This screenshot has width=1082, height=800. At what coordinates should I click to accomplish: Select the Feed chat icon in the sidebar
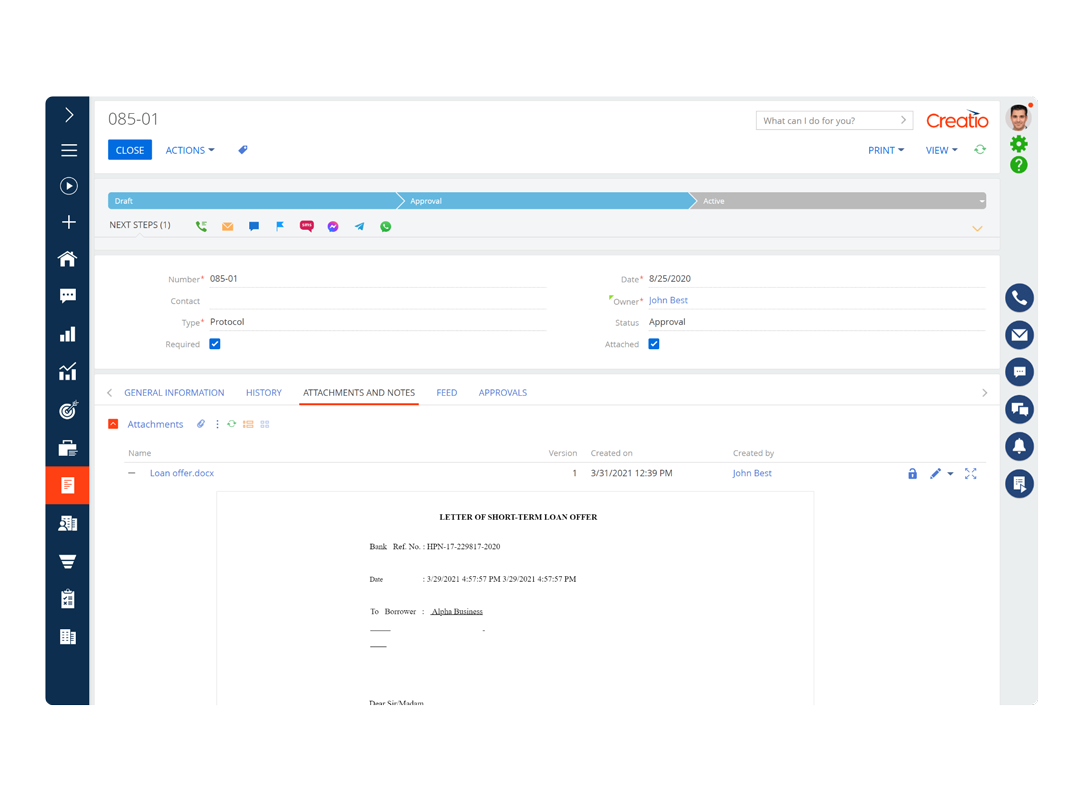68,295
